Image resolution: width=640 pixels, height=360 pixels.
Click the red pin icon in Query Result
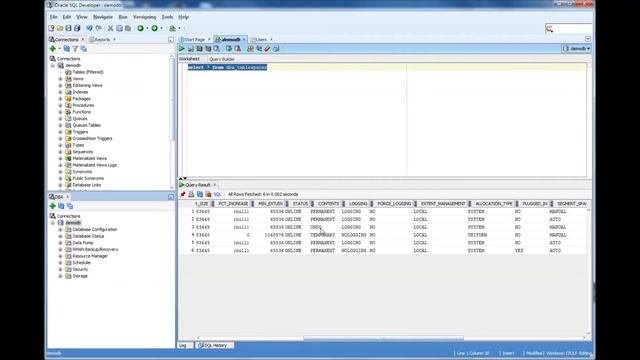click(183, 194)
